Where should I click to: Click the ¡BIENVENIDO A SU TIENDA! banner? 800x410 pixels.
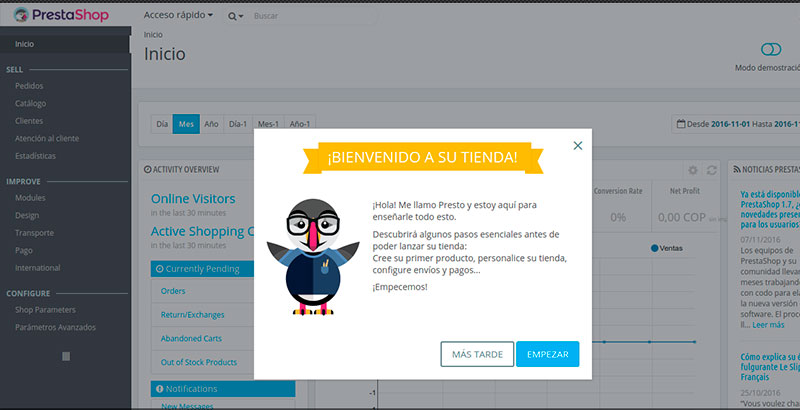[423, 158]
